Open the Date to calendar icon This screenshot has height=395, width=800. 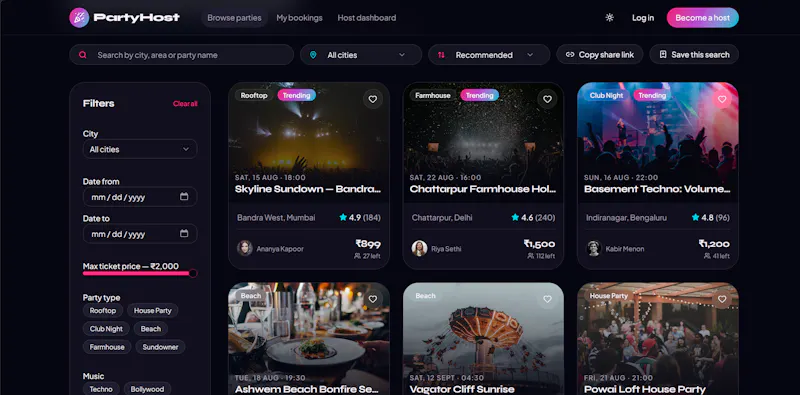pyautogui.click(x=184, y=233)
